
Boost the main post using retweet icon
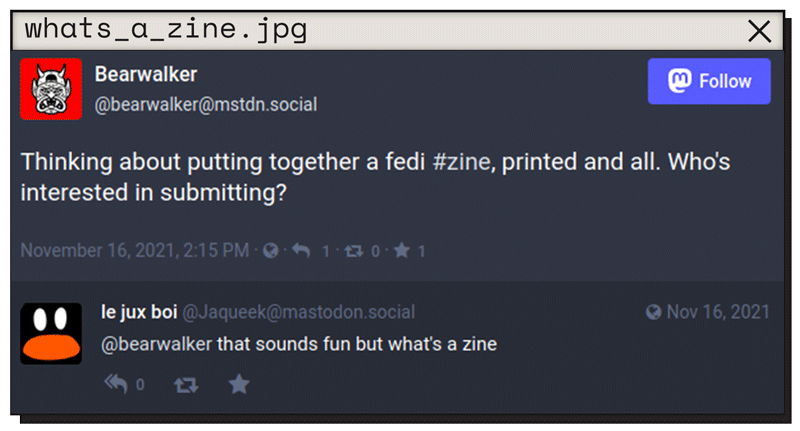pos(354,251)
